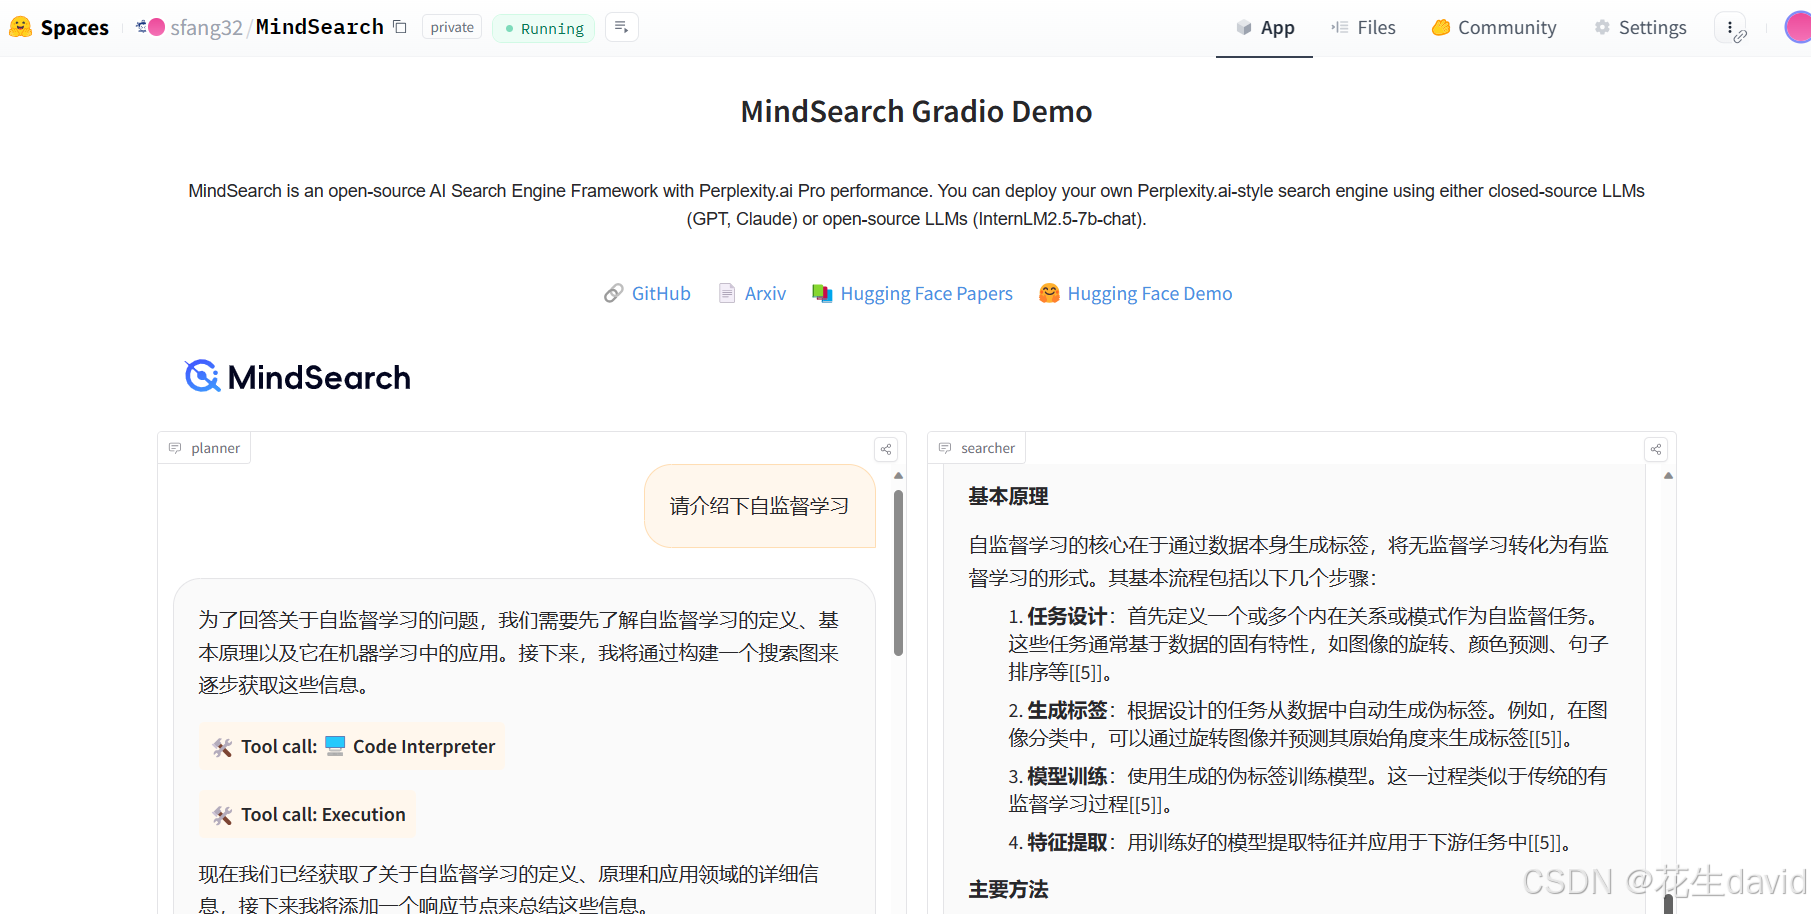Click the list item 生成标签
The height and width of the screenshot is (914, 1811).
click(1307, 724)
